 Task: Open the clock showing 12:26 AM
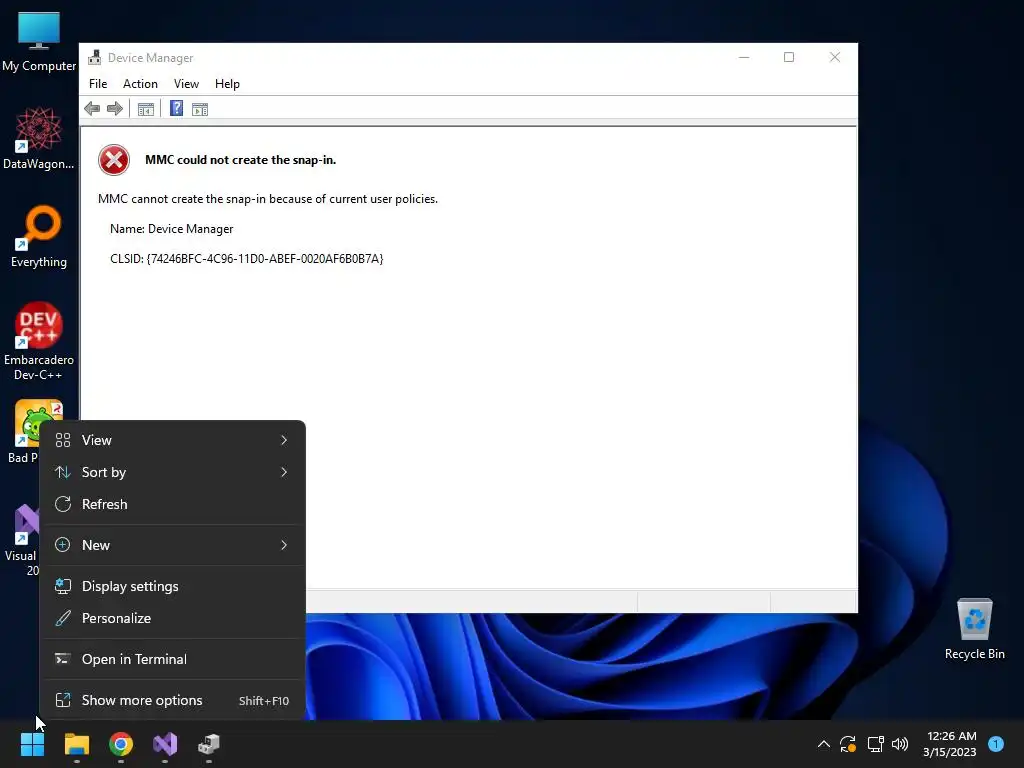click(950, 744)
